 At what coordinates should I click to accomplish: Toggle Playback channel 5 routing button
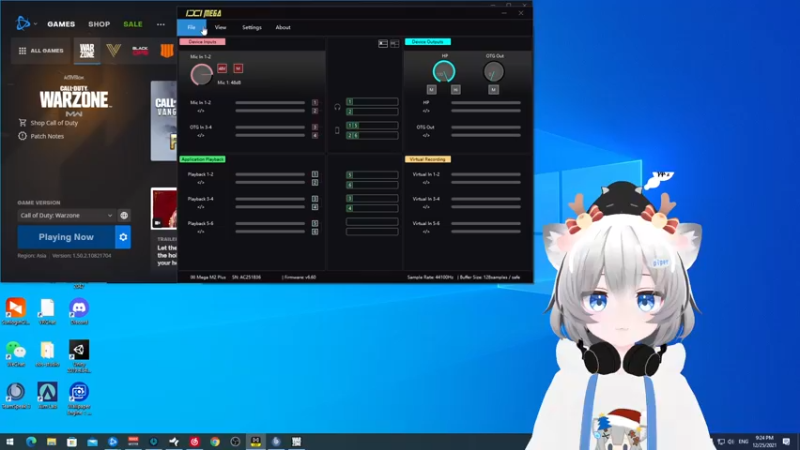click(315, 223)
